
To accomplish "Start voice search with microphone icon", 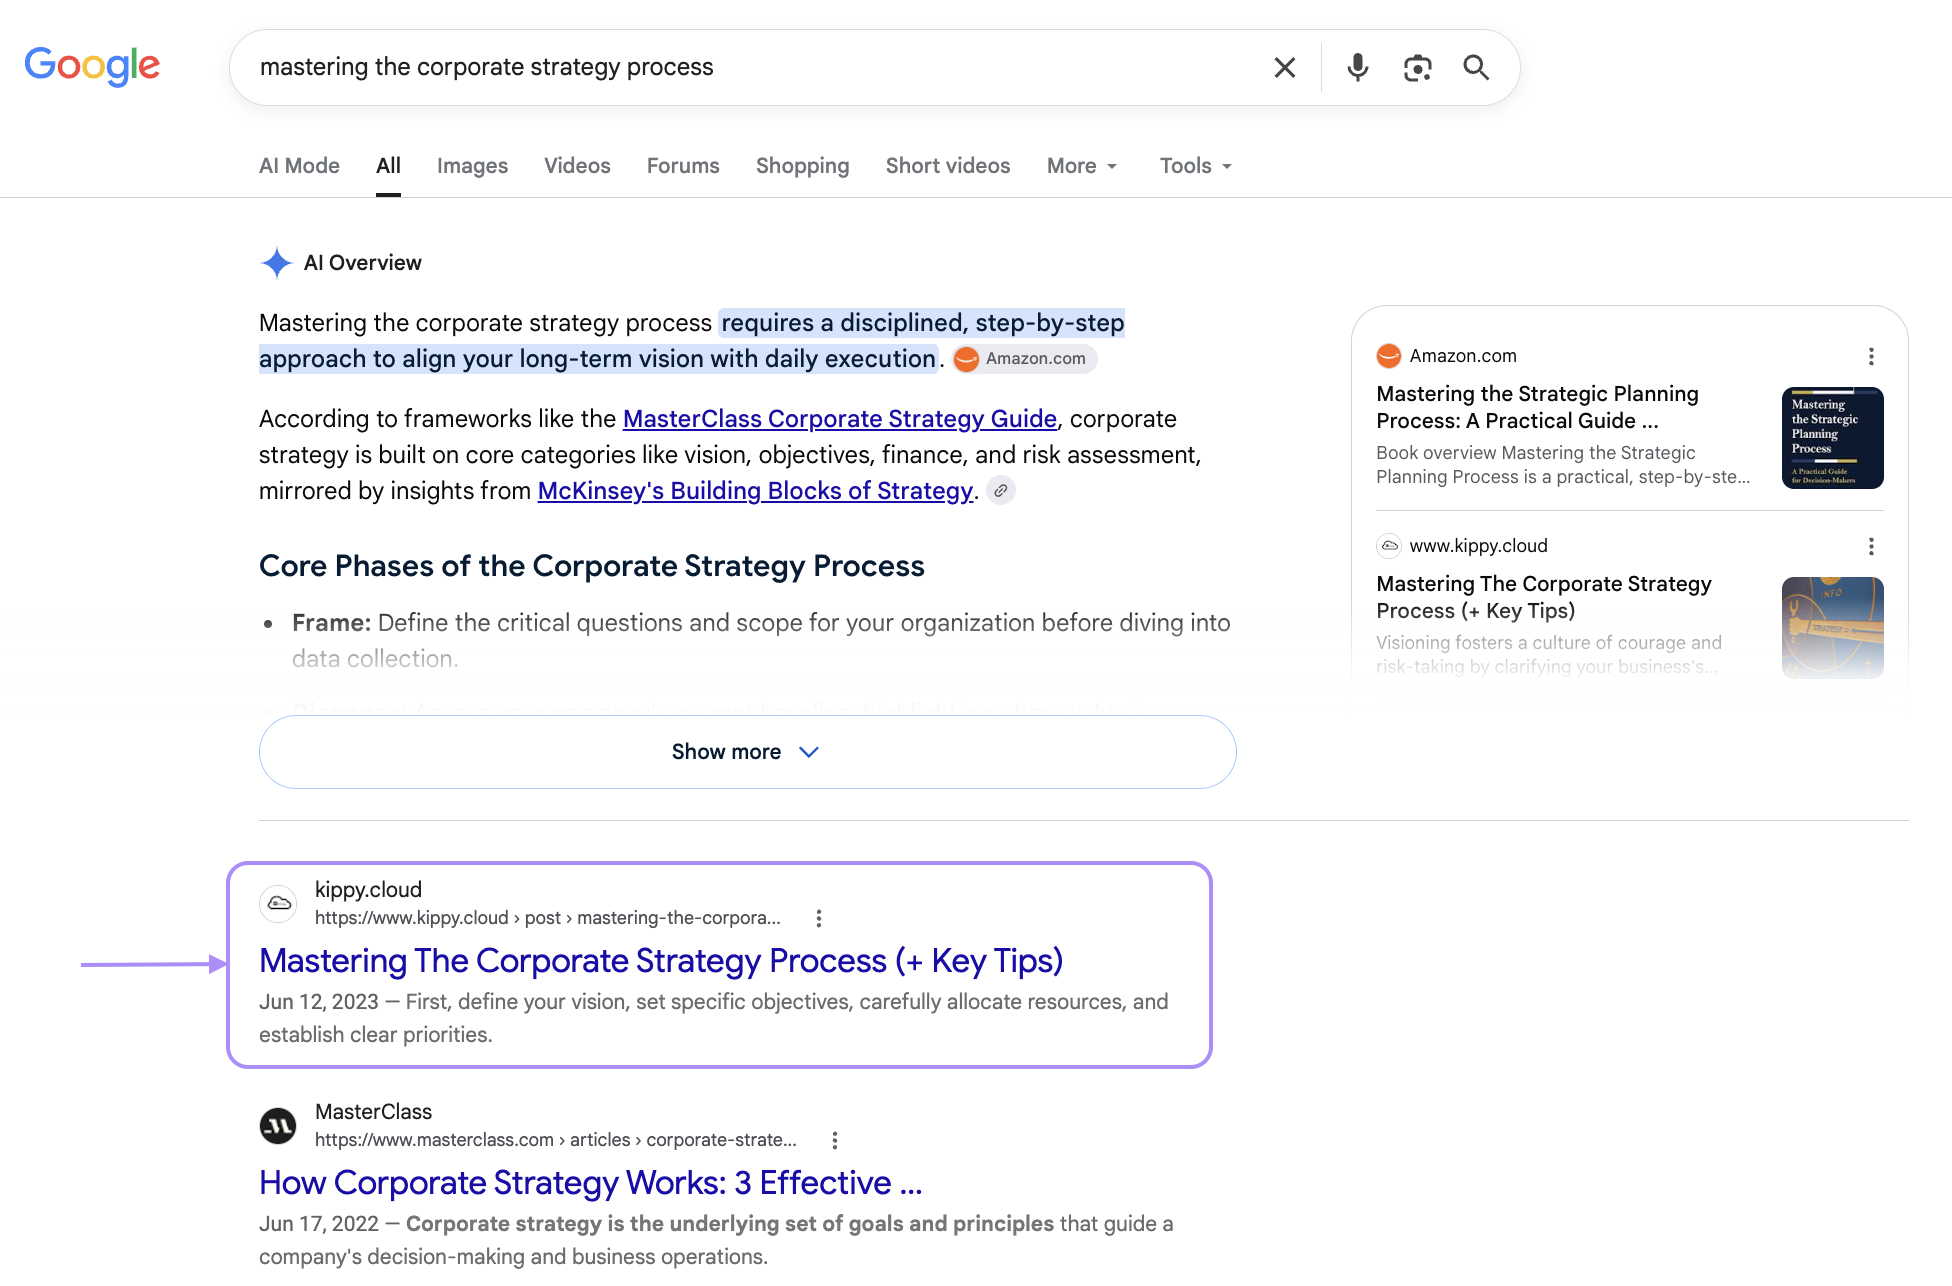I will click(1357, 67).
